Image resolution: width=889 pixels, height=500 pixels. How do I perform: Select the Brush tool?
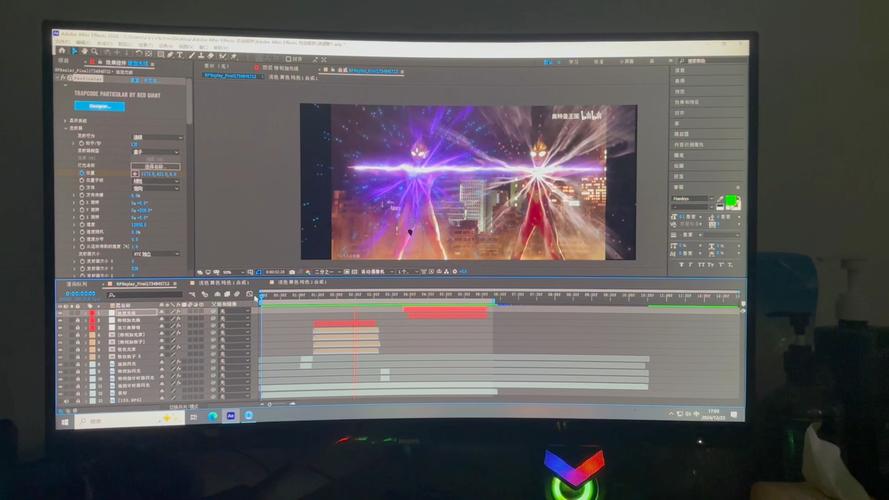click(x=192, y=56)
